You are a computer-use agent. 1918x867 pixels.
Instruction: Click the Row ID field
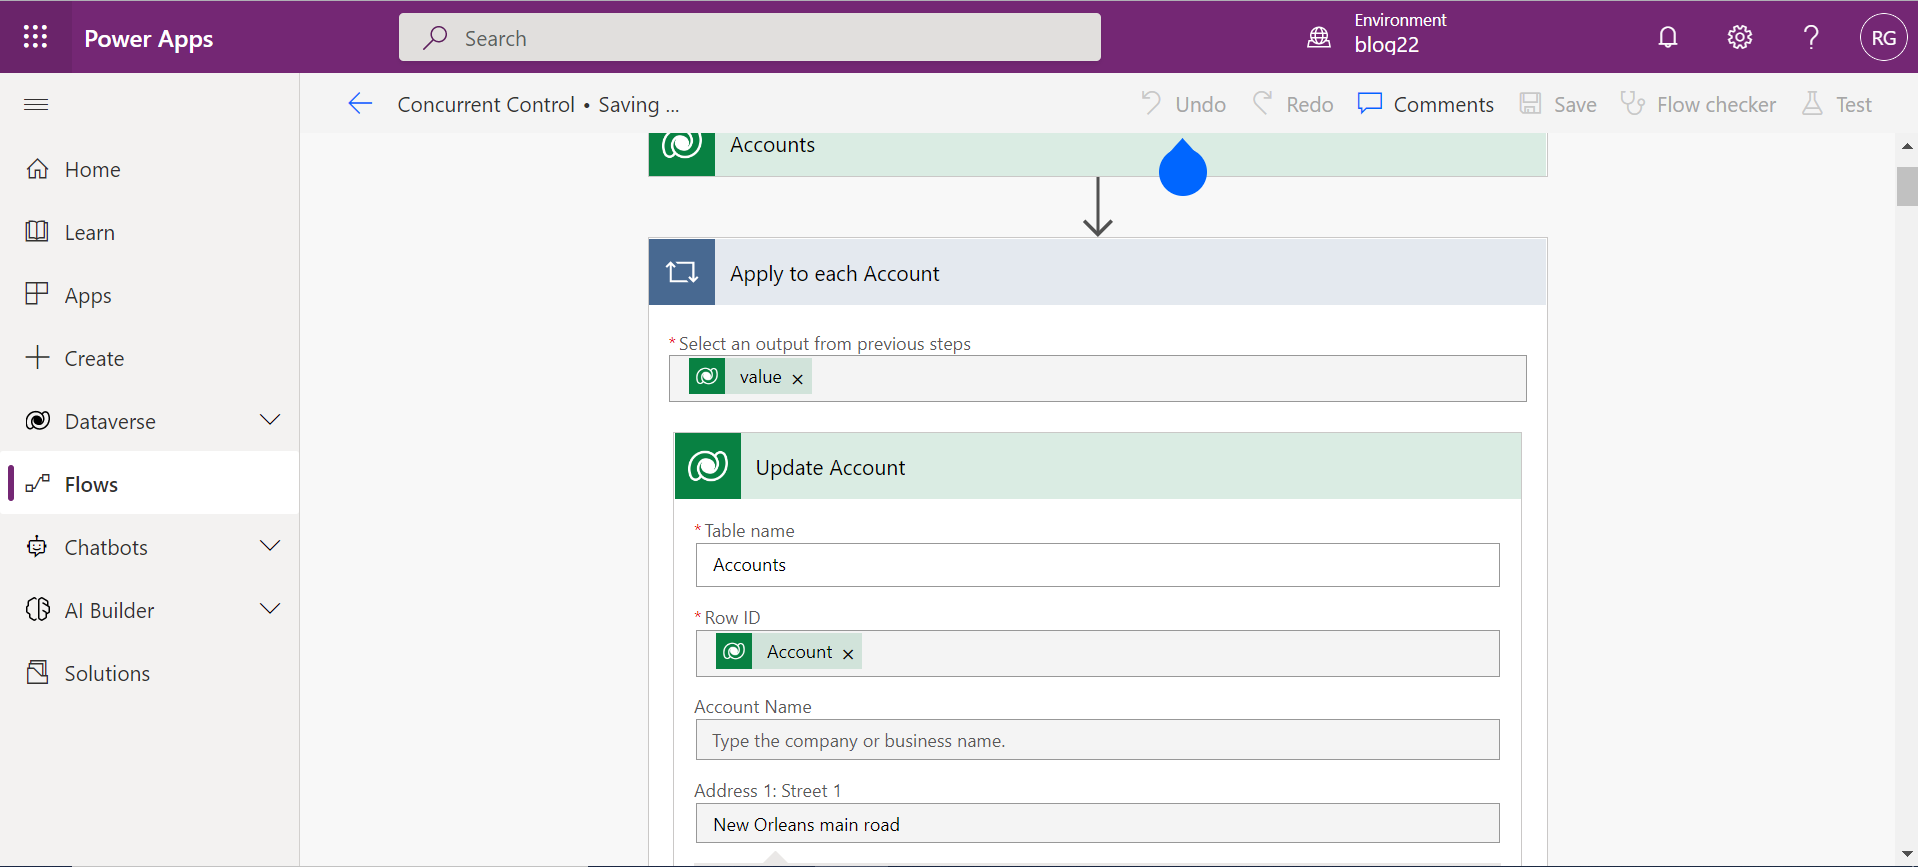(x=1097, y=653)
